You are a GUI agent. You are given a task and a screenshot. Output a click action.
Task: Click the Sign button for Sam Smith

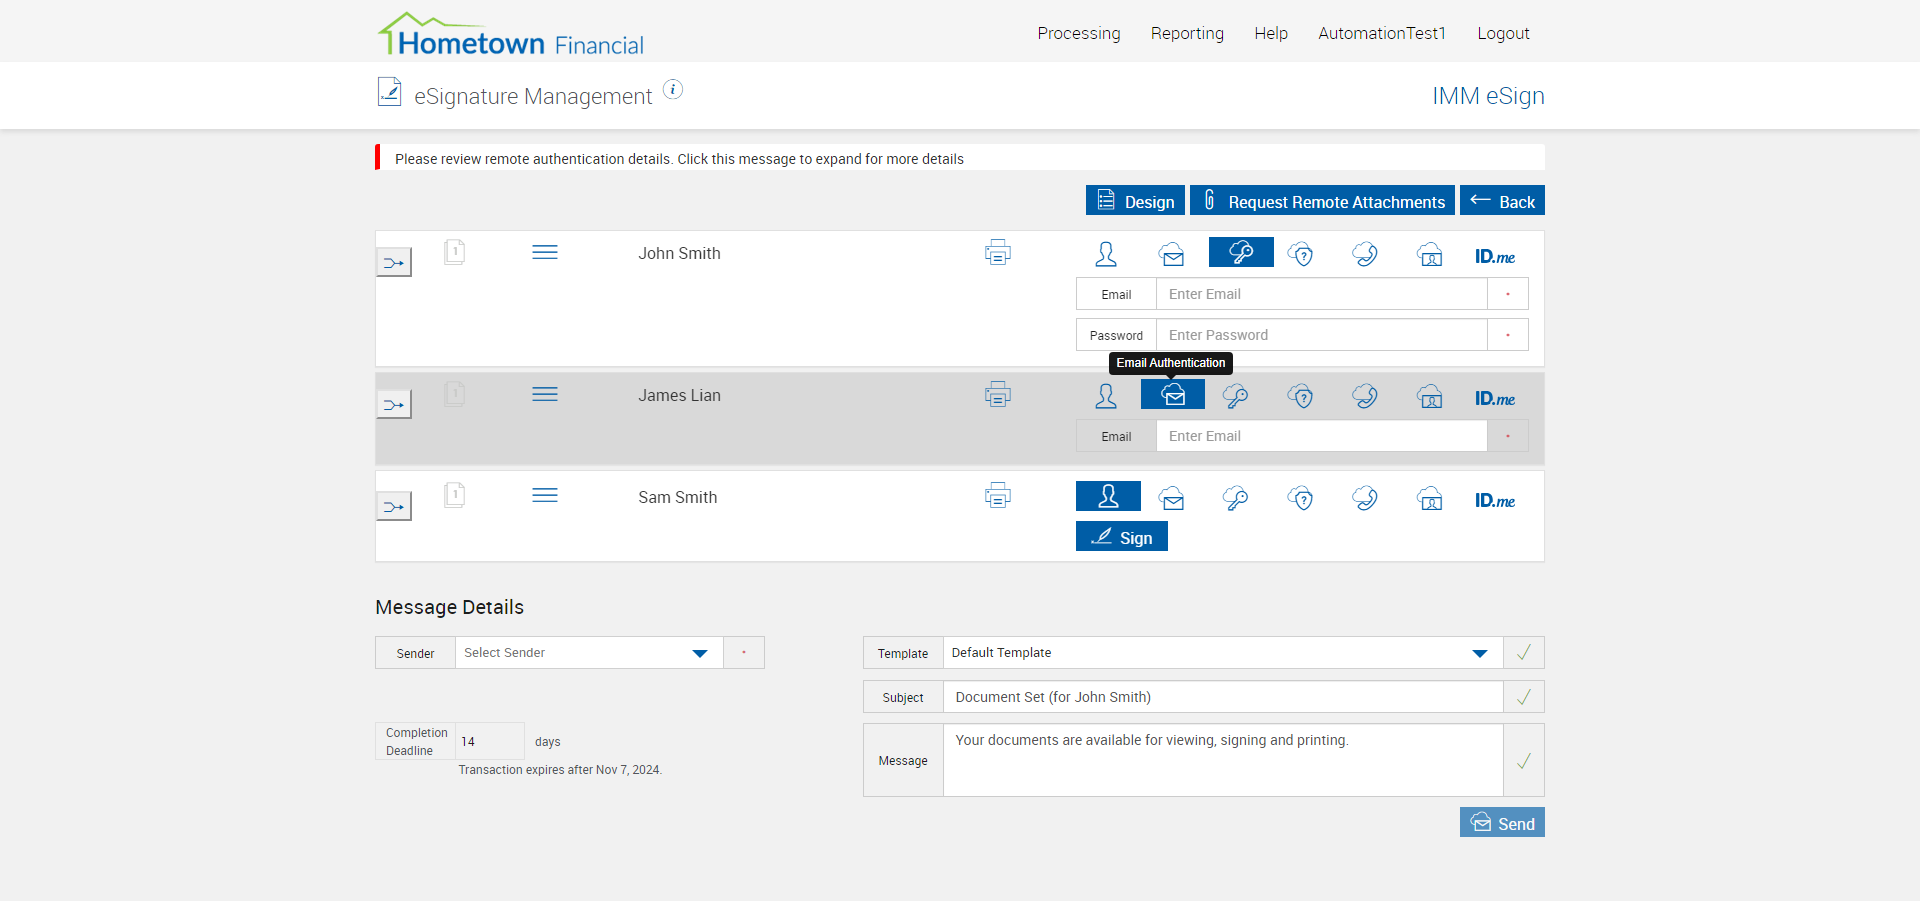(1121, 537)
